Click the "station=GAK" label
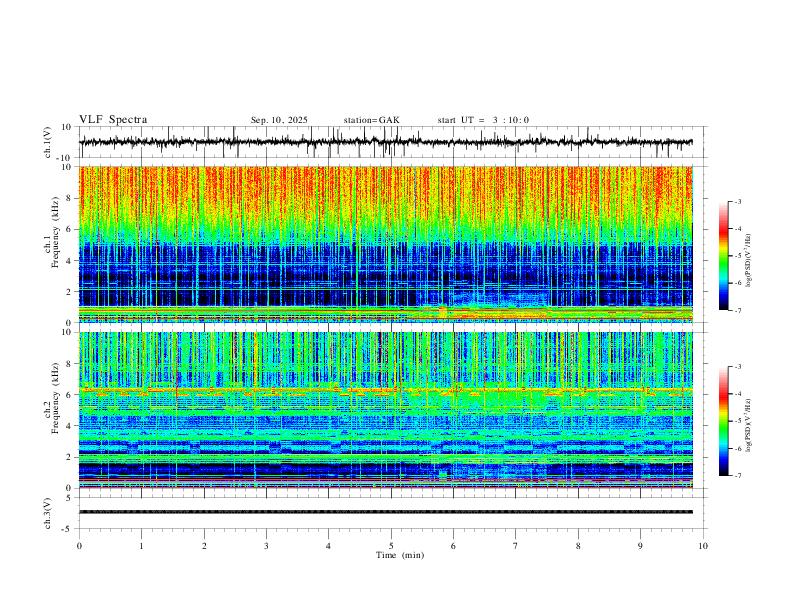 point(371,120)
